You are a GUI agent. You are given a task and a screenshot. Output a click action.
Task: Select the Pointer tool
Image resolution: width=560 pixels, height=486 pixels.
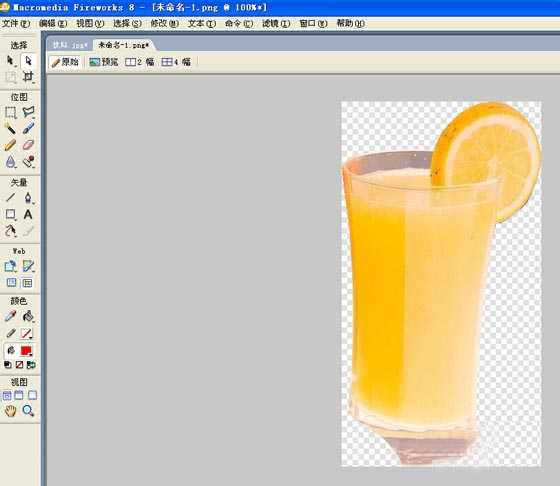(x=10, y=61)
